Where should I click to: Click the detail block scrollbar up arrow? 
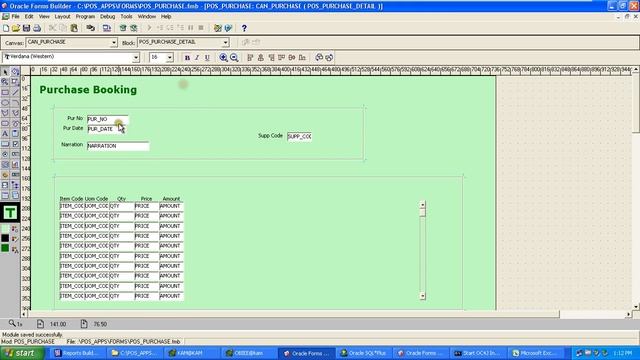(422, 204)
